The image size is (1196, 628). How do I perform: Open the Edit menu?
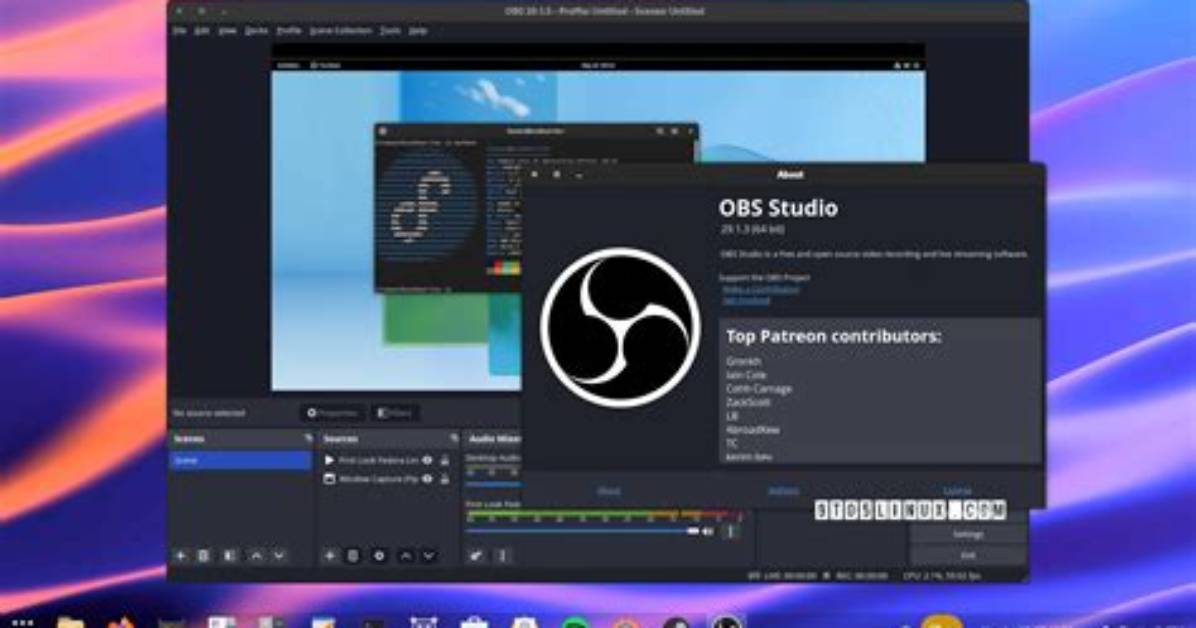coord(202,31)
